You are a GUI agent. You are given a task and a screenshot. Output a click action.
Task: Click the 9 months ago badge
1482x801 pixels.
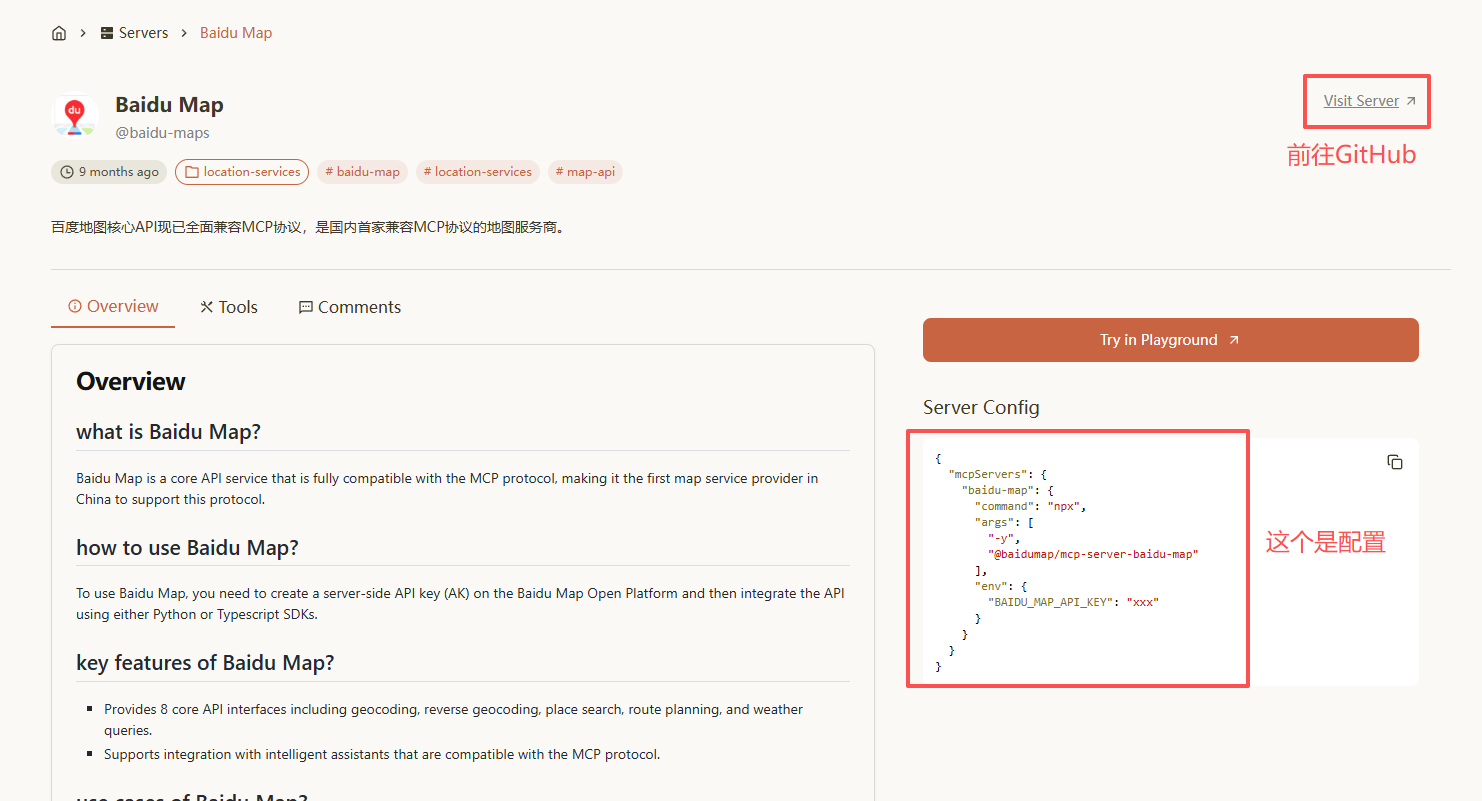pyautogui.click(x=109, y=172)
